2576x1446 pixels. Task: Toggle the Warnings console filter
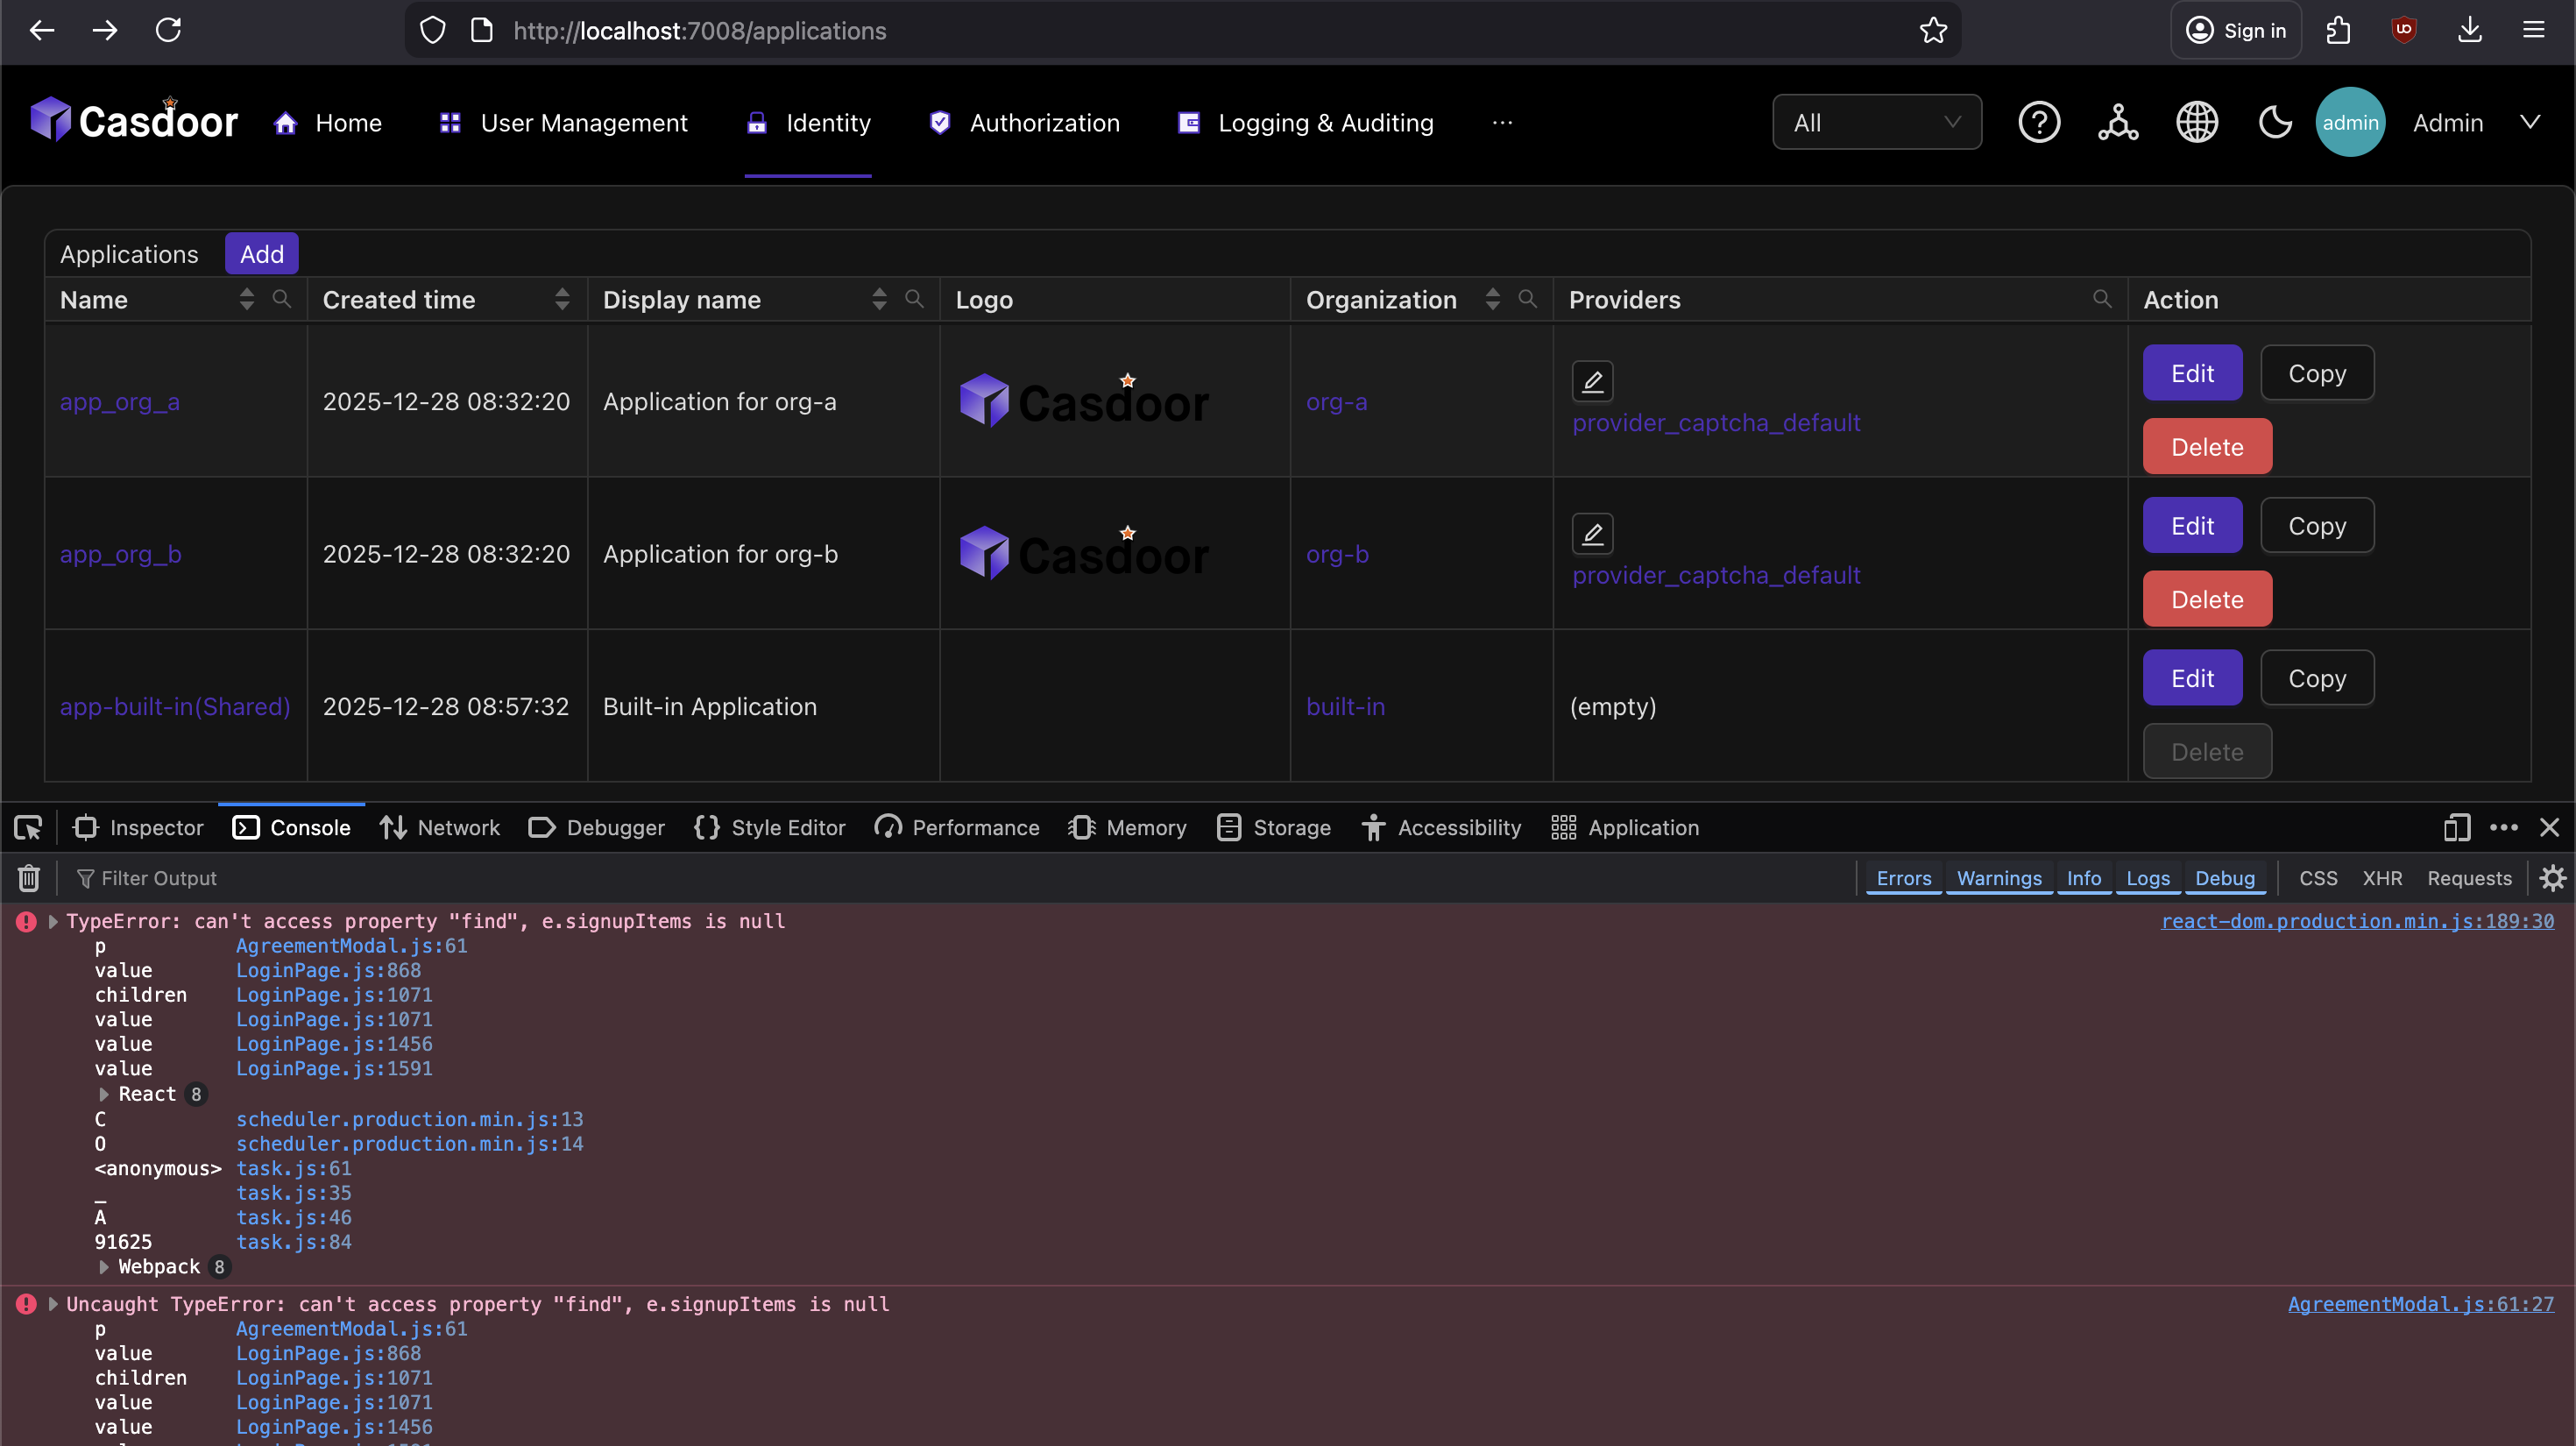1998,878
